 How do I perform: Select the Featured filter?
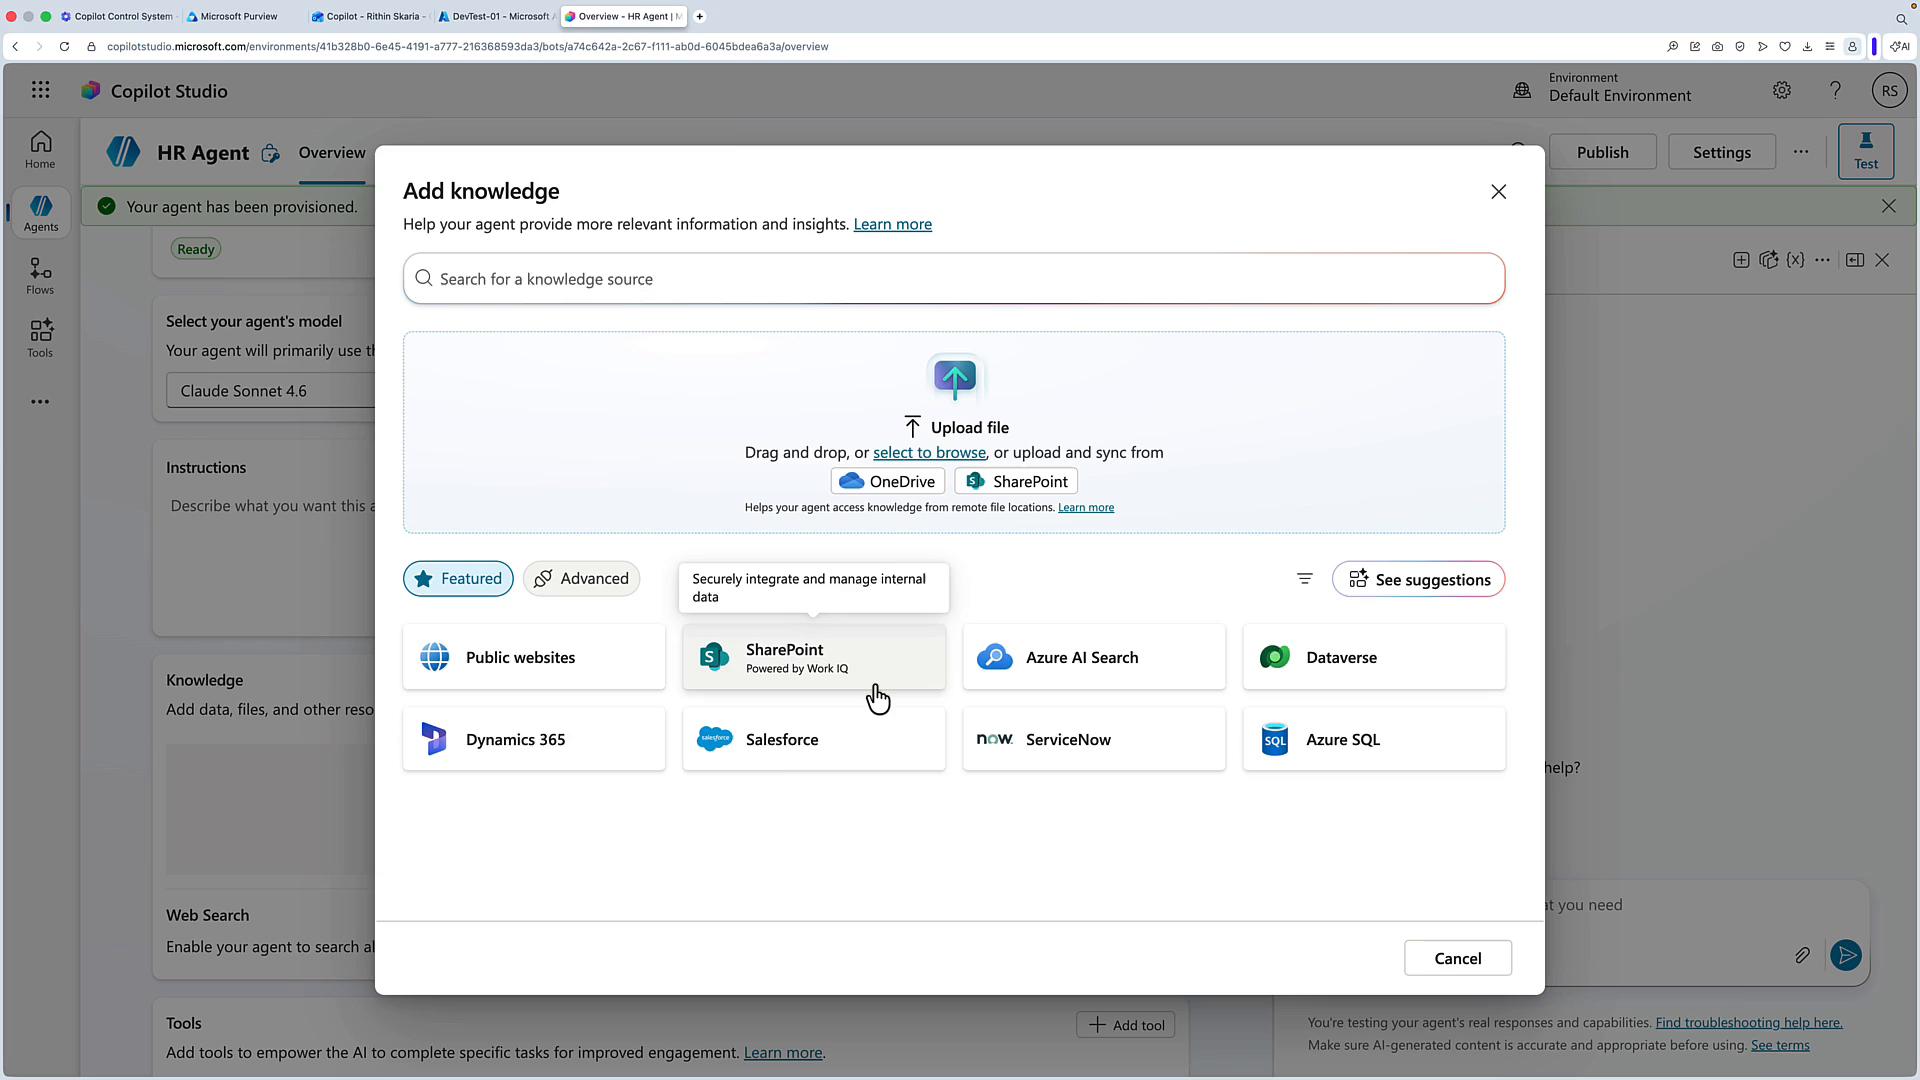pyautogui.click(x=458, y=579)
